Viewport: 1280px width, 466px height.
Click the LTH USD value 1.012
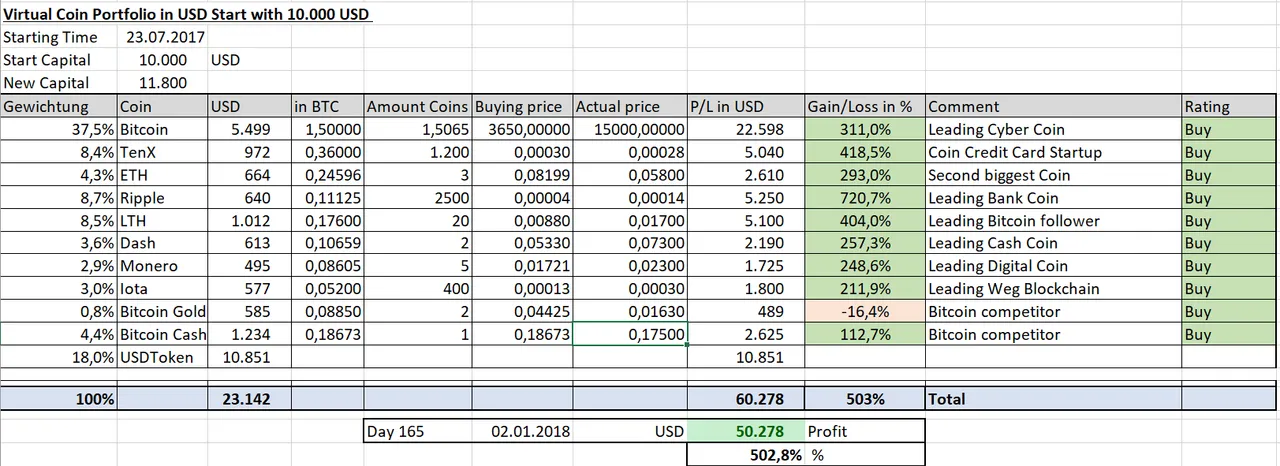coord(249,220)
